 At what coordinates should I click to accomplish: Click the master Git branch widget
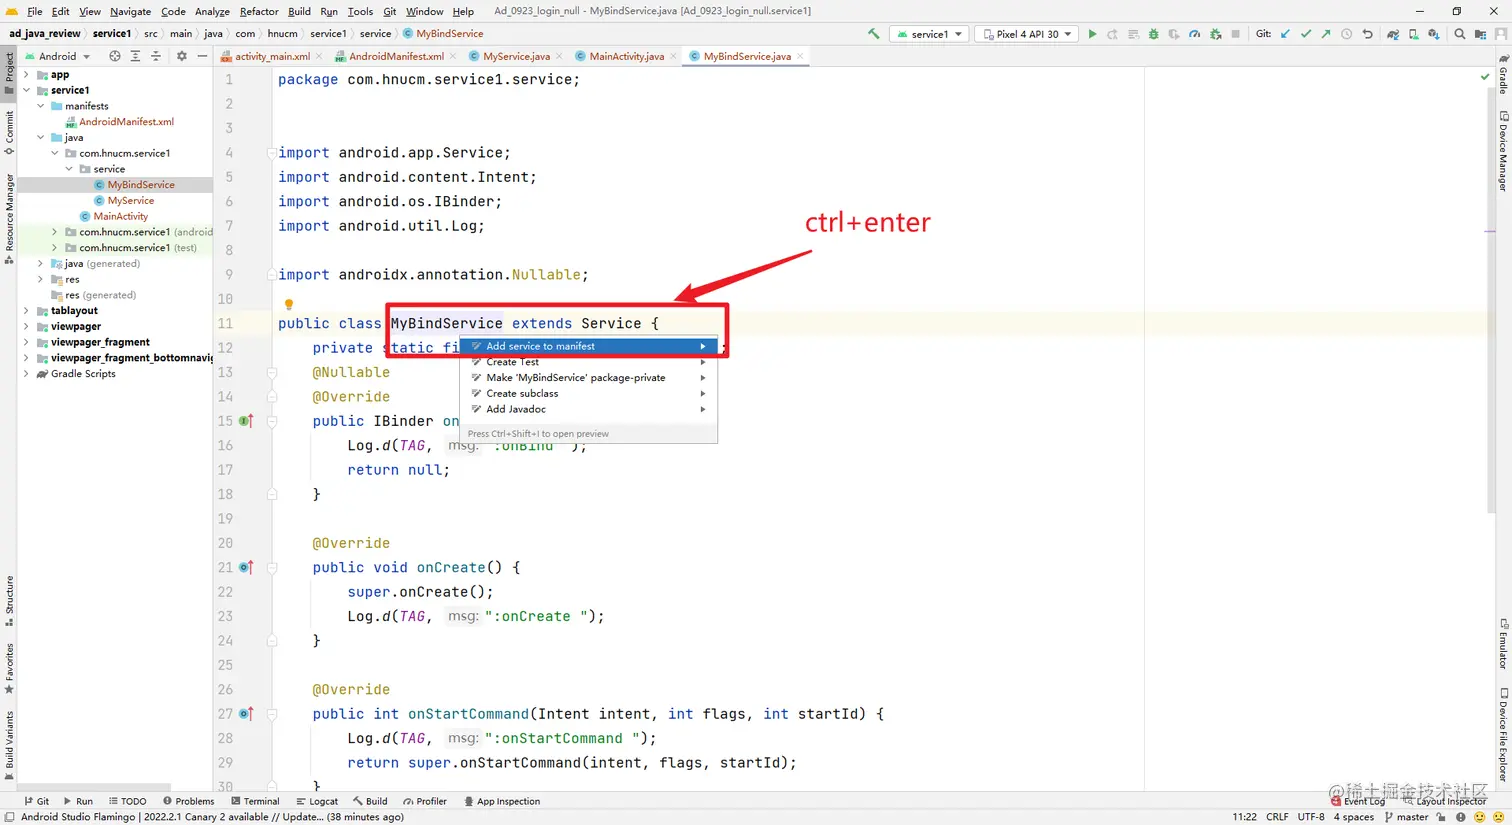tap(1407, 817)
